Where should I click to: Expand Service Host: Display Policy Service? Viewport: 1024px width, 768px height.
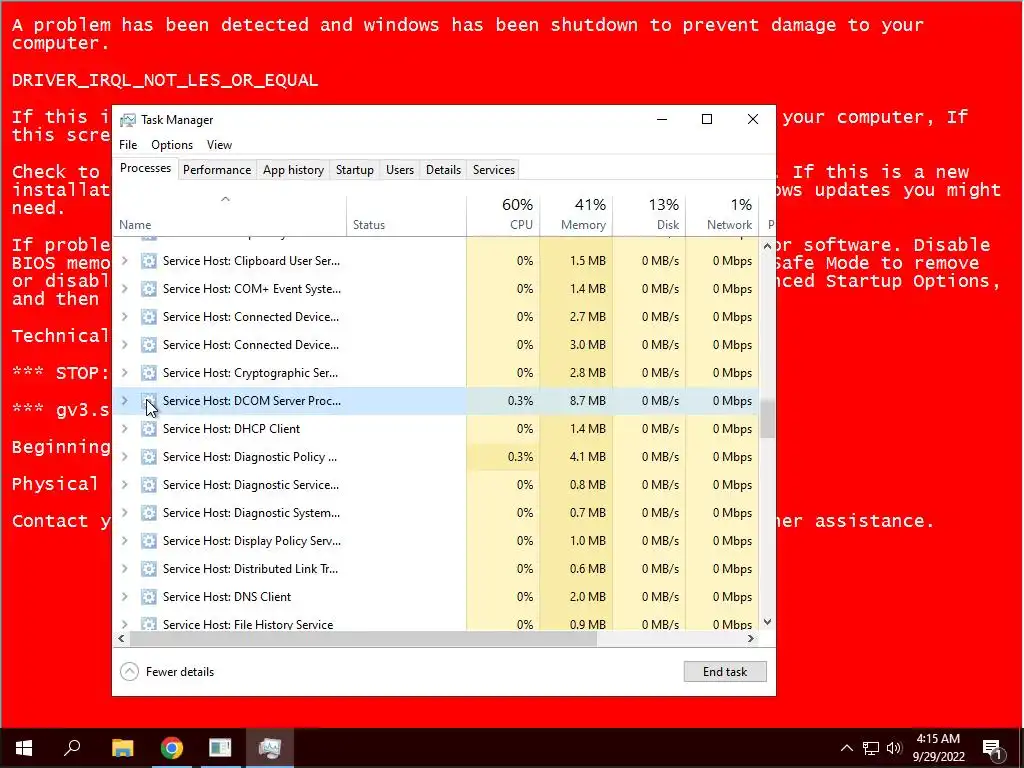pos(125,541)
